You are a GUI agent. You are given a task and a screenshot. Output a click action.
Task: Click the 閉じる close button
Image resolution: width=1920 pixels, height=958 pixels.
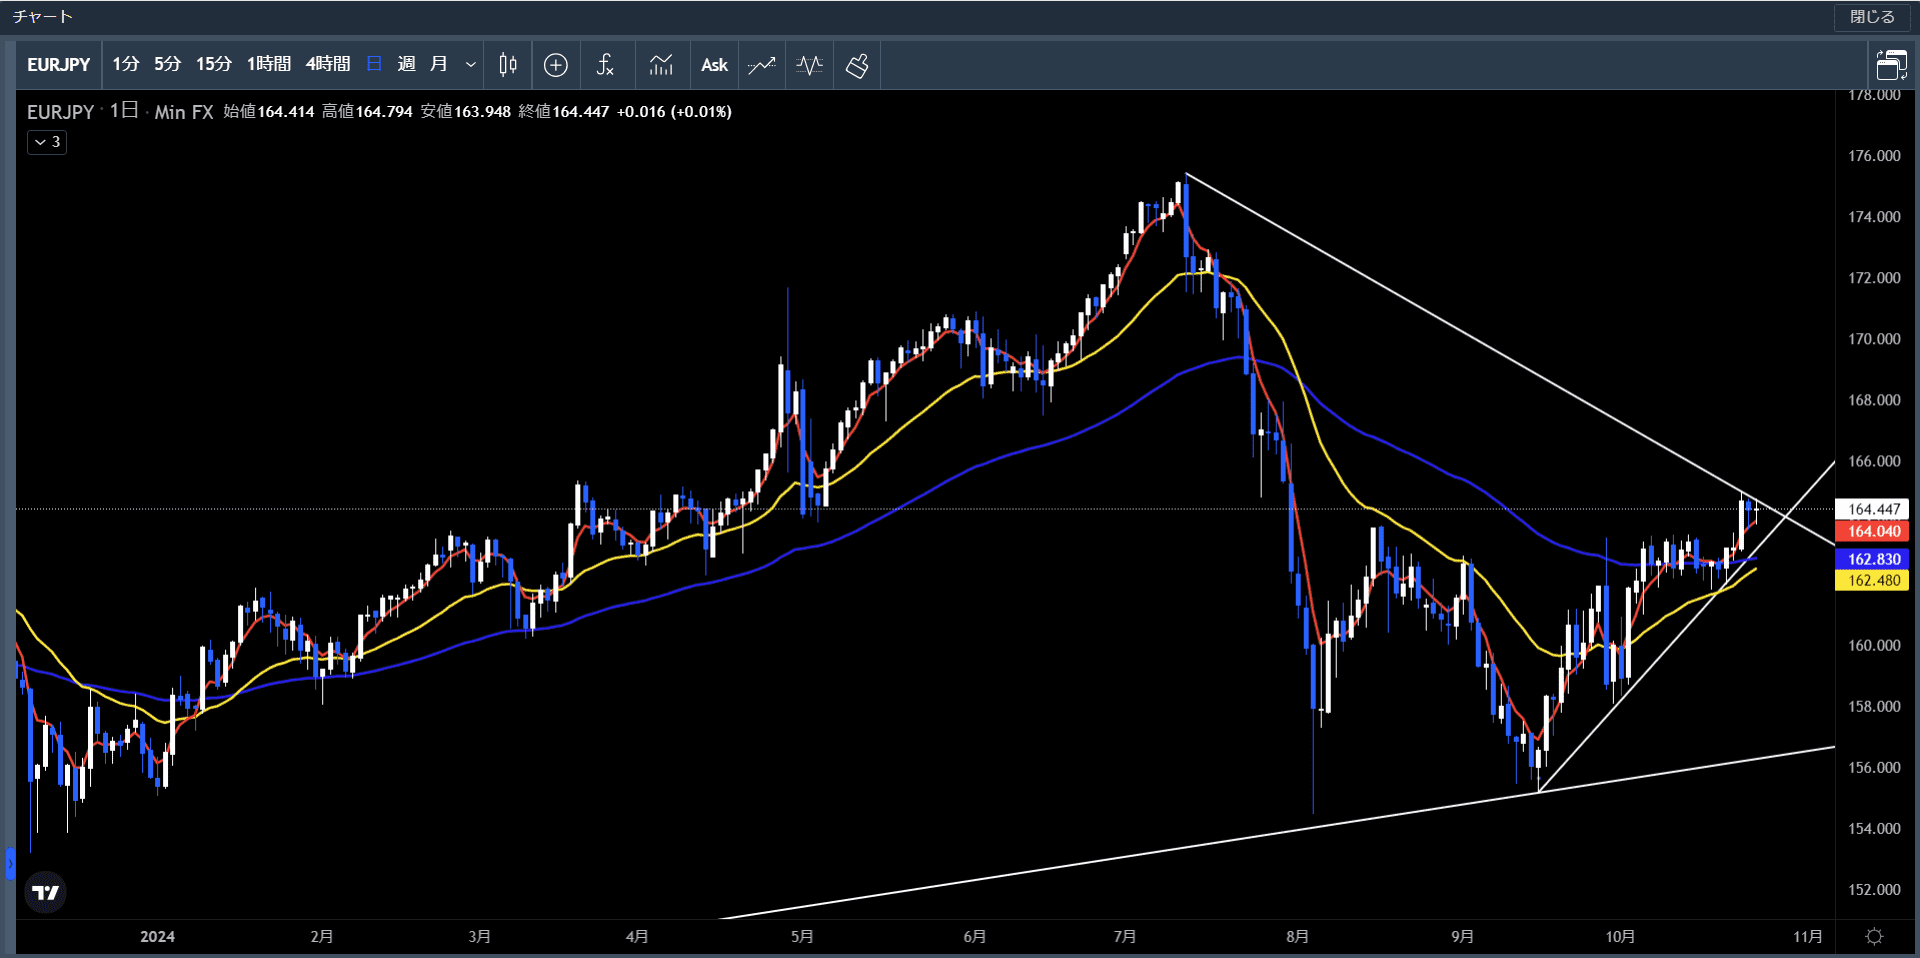[x=1872, y=17]
